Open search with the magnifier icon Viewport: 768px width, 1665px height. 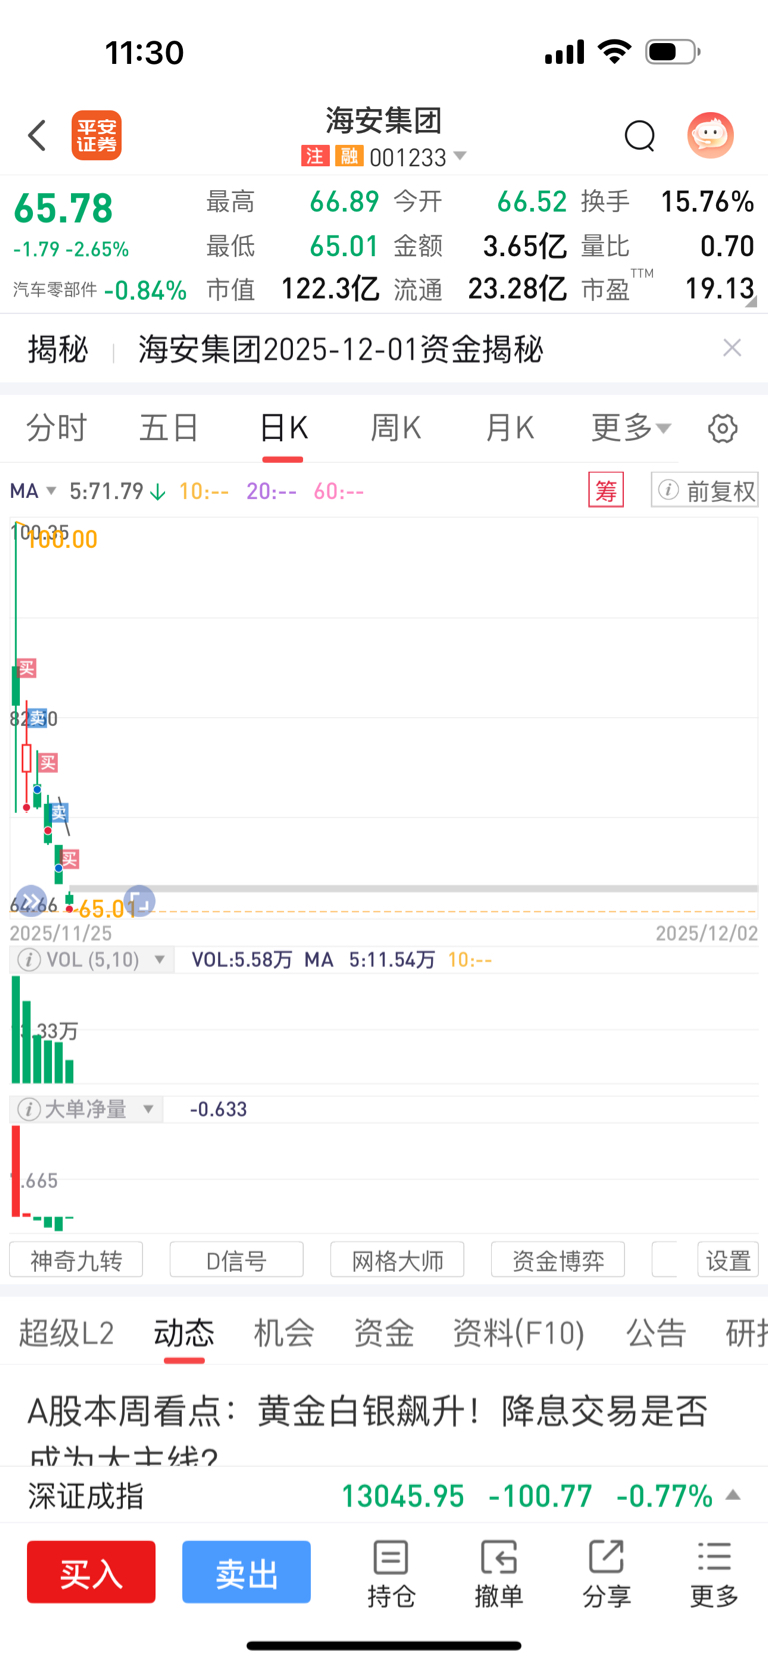(x=639, y=135)
